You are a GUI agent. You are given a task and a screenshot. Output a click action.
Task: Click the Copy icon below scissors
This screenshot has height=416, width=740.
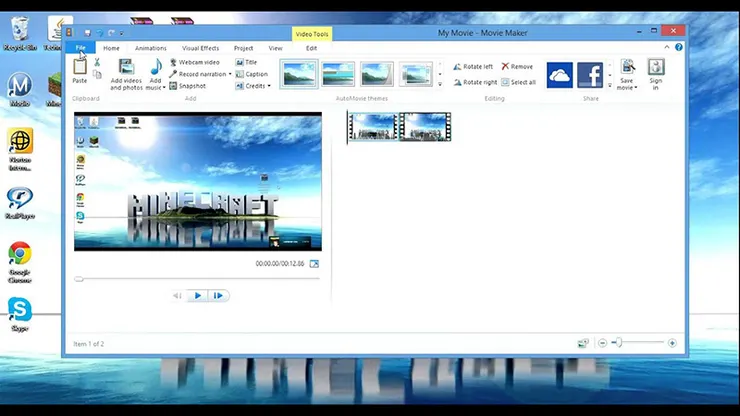[97, 74]
